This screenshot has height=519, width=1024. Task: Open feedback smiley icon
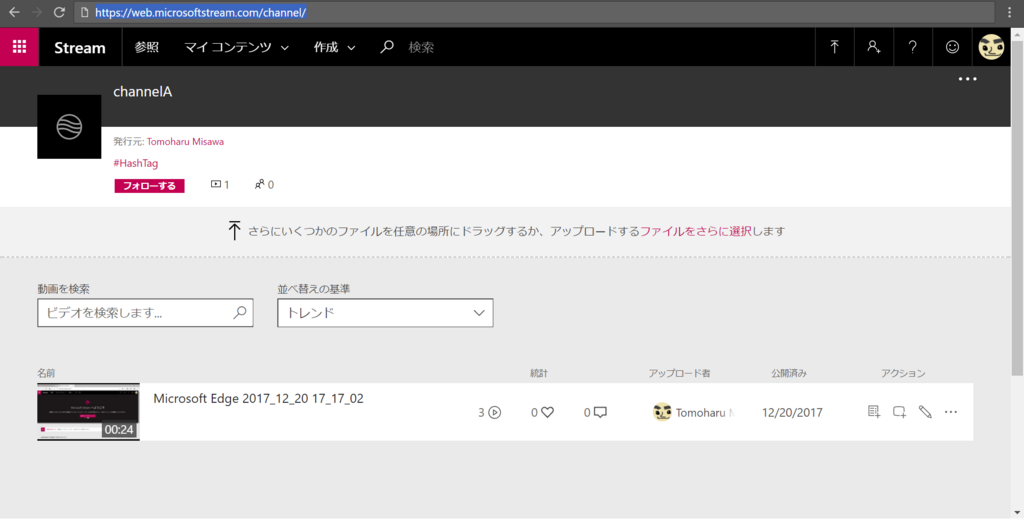point(952,47)
